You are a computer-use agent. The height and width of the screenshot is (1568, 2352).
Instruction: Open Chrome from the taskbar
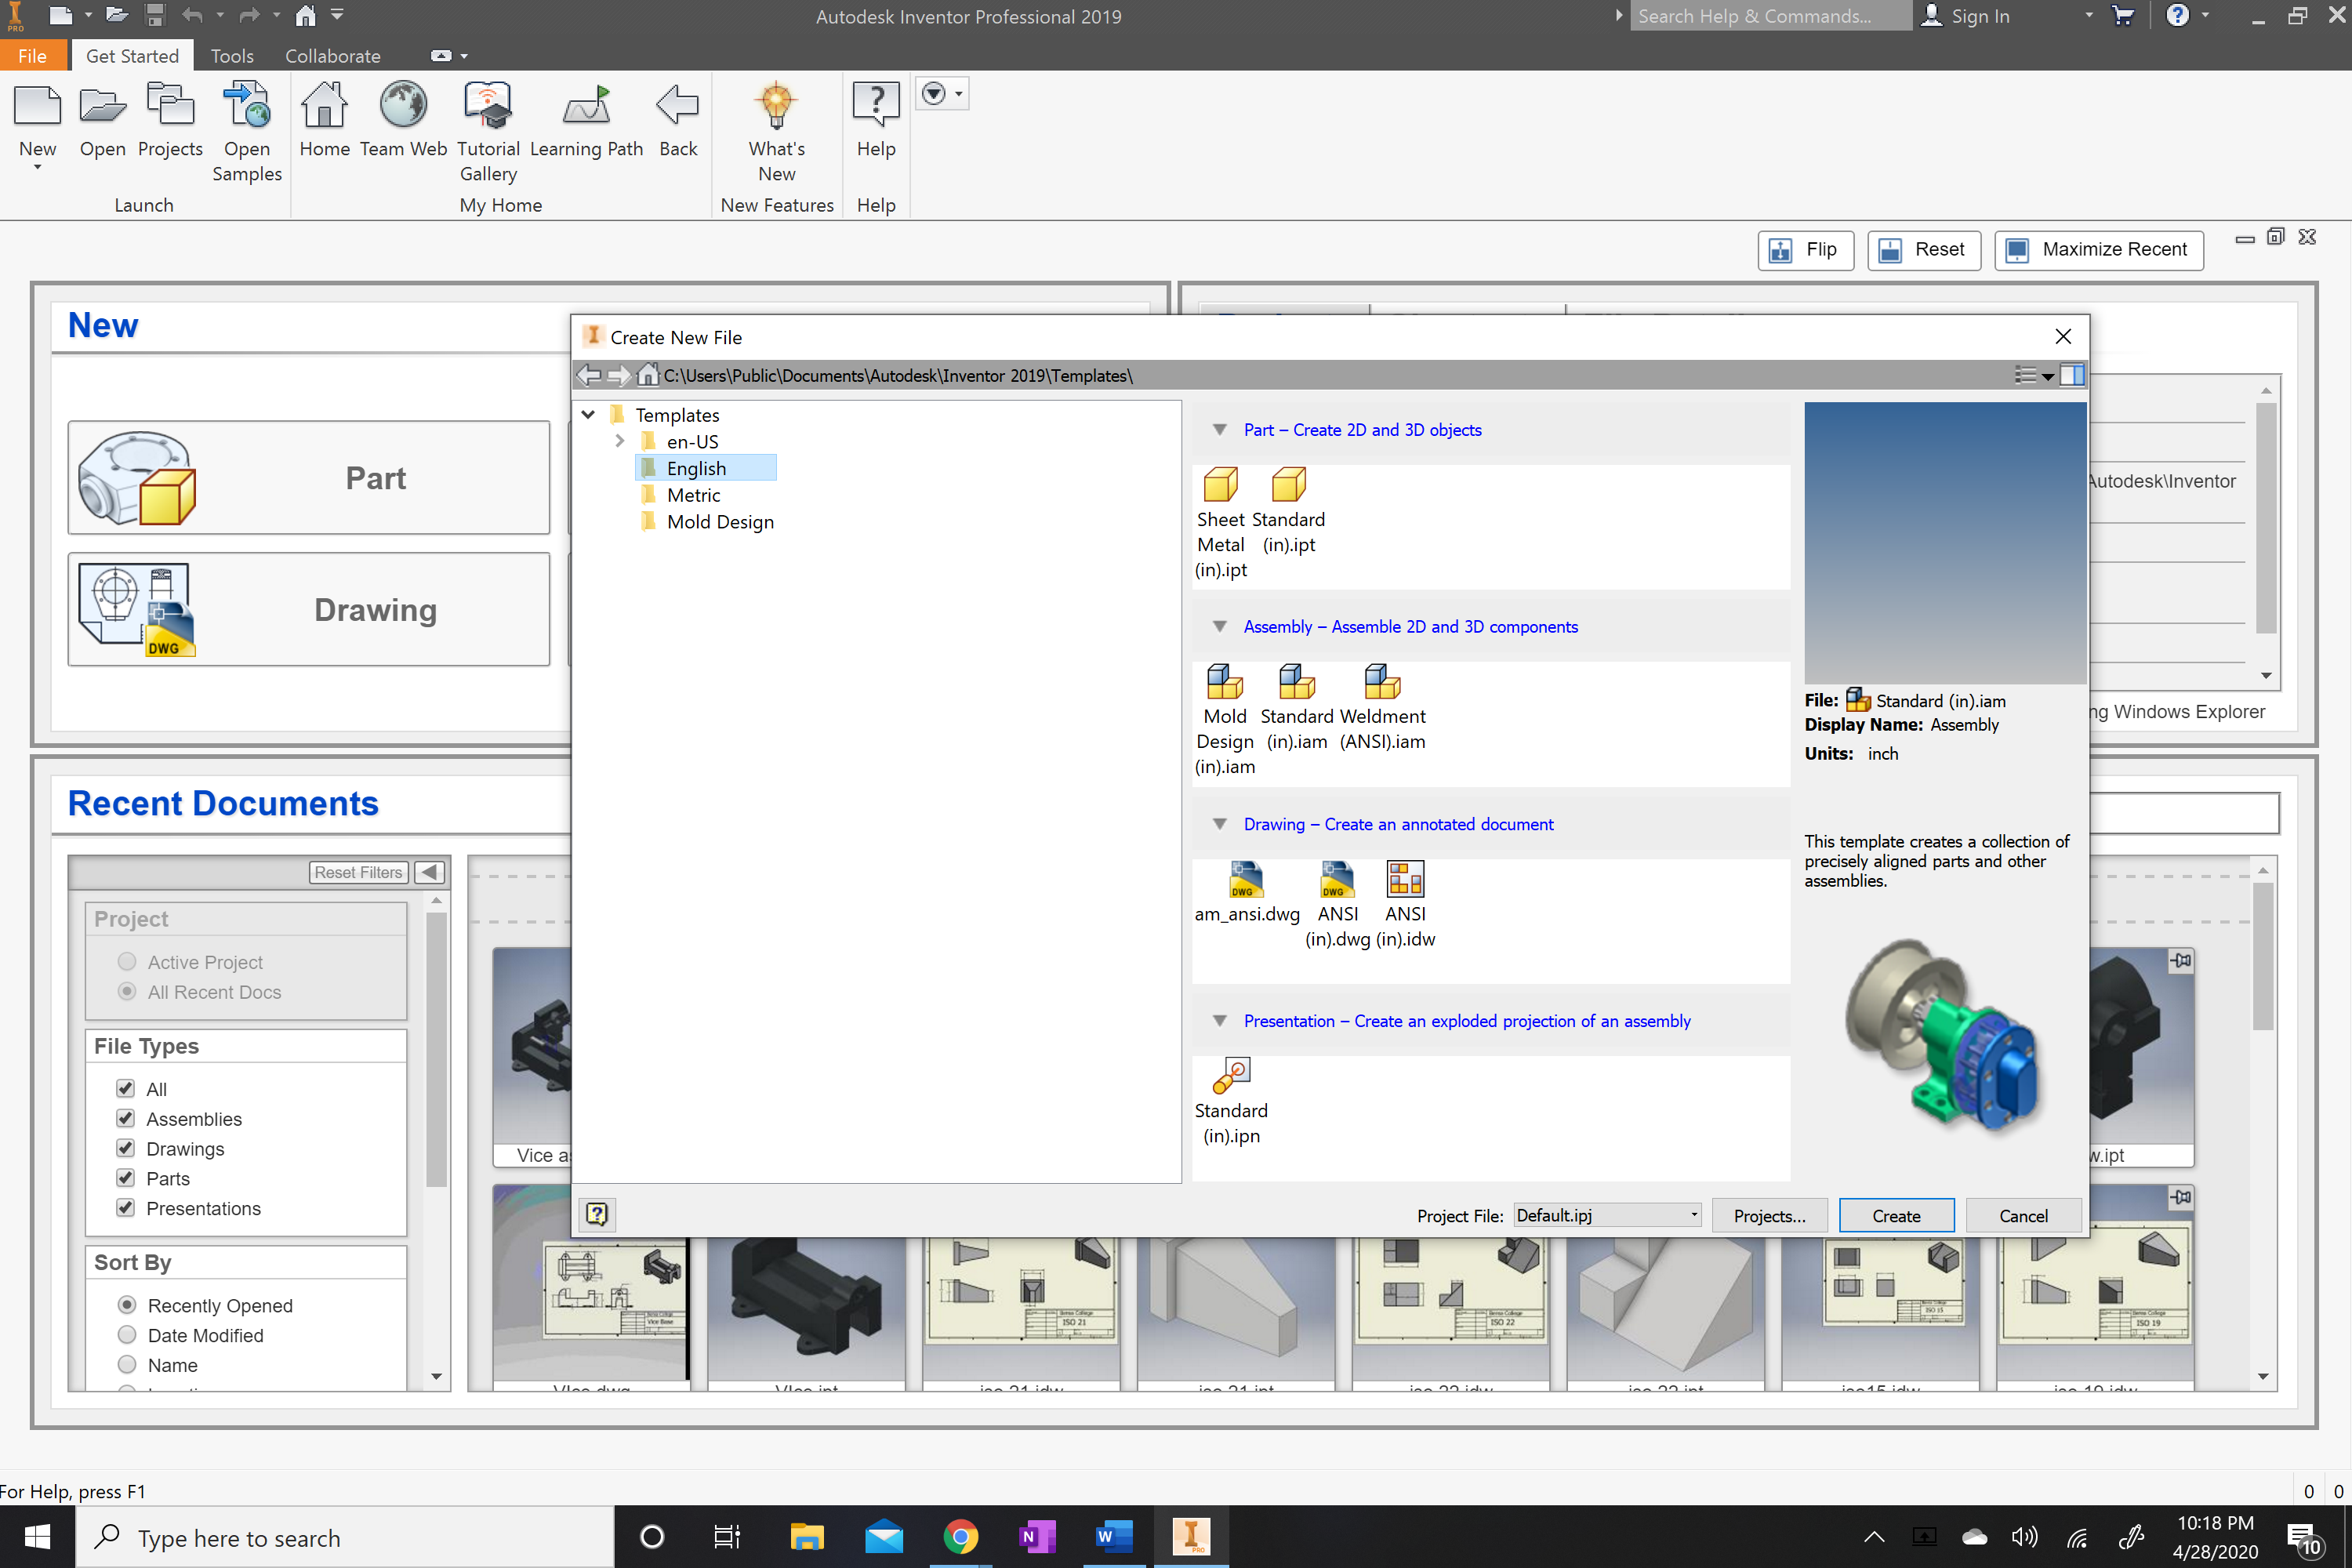[x=960, y=1536]
